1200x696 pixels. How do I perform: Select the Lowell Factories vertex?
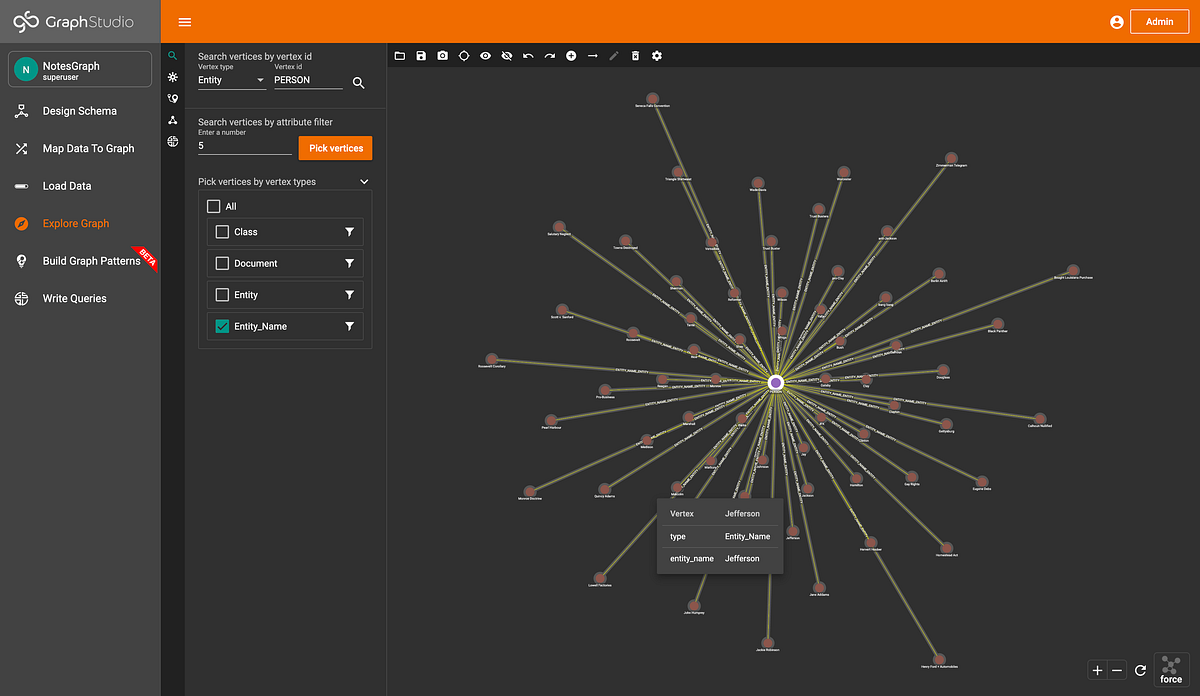[600, 577]
